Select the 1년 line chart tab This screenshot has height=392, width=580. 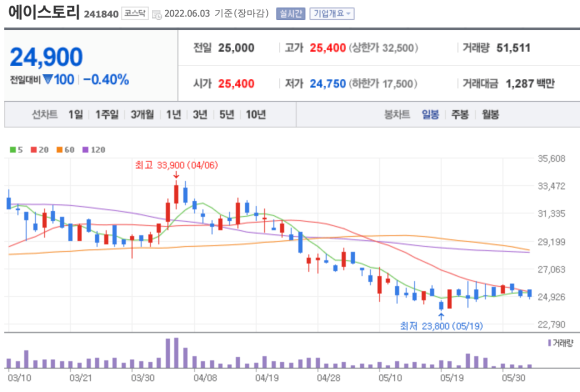click(173, 115)
